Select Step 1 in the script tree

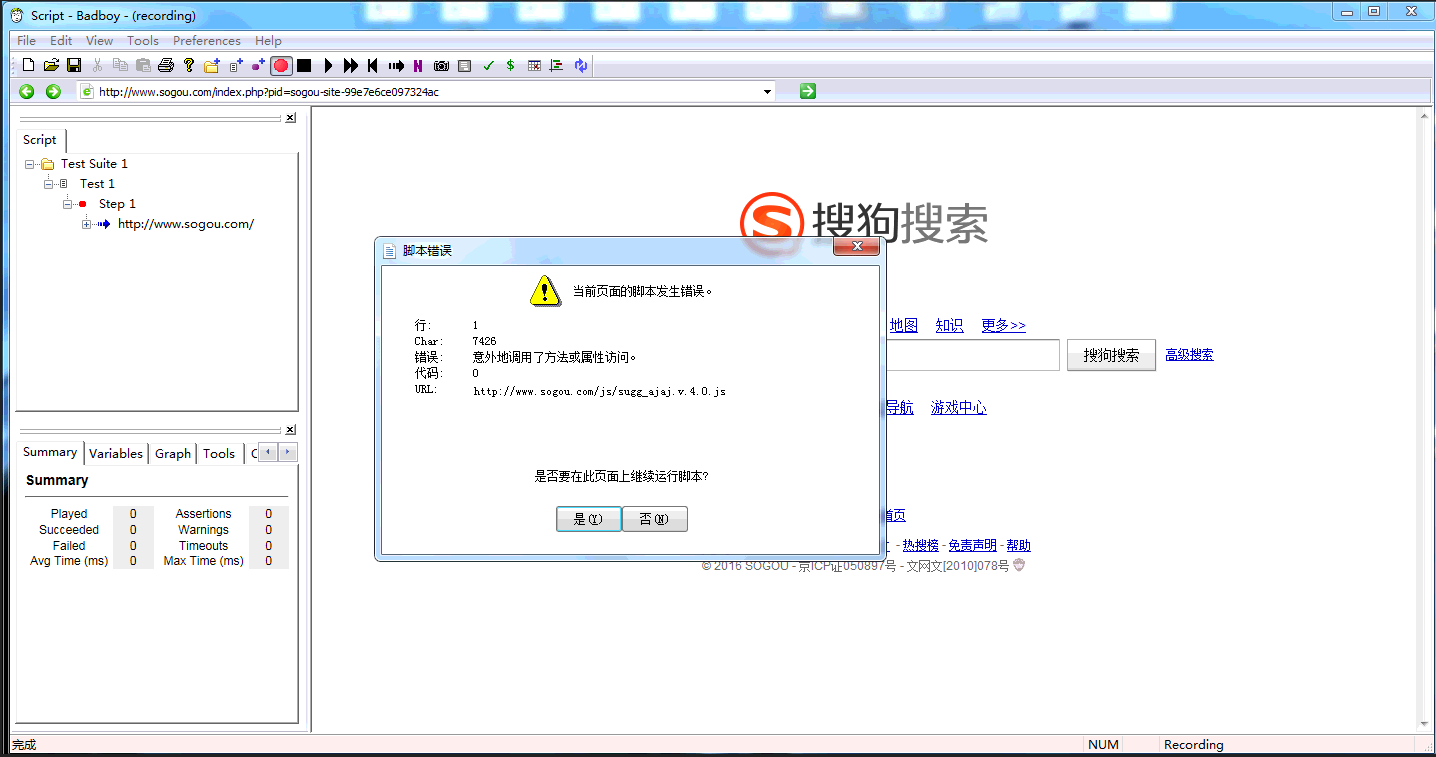117,204
